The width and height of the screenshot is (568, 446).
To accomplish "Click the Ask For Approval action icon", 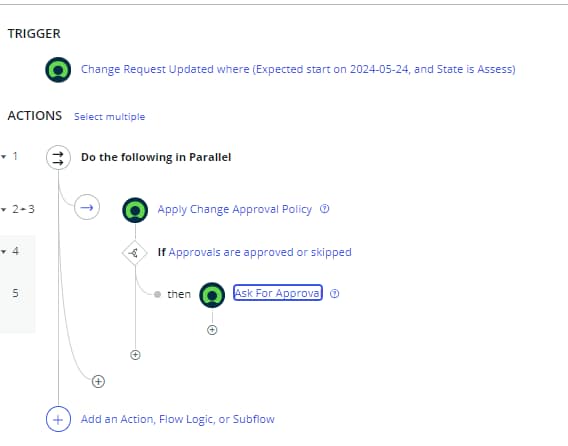I will click(x=212, y=295).
